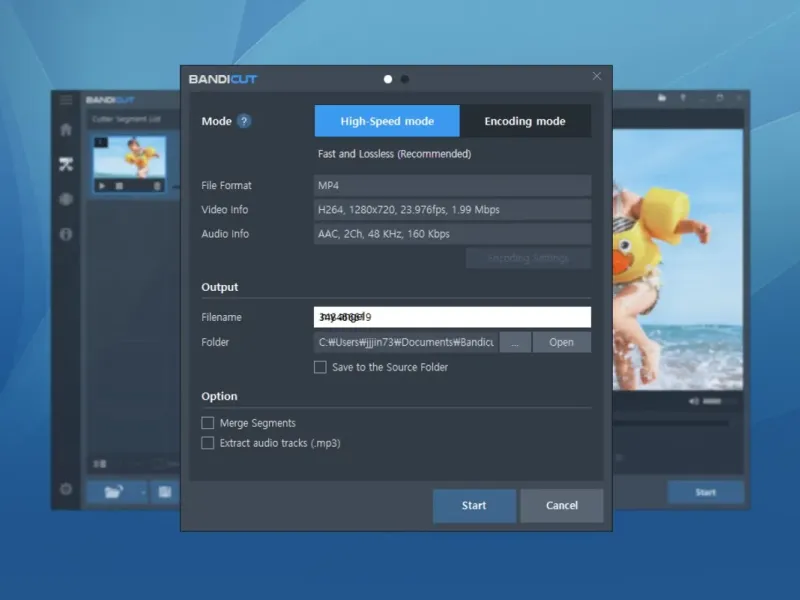Viewport: 800px width, 600px height.
Task: Open the Info icon in the sidebar
Action: (x=66, y=234)
